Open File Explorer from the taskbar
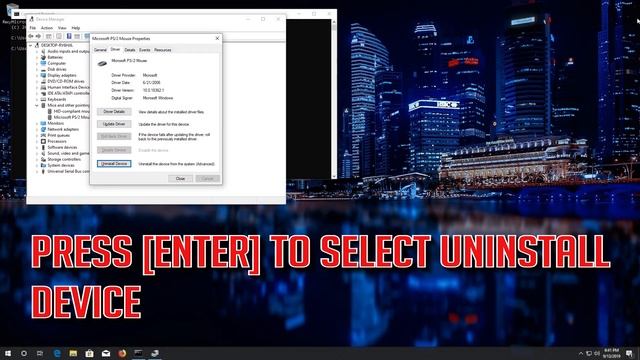This screenshot has height=360, width=640. tap(73, 353)
